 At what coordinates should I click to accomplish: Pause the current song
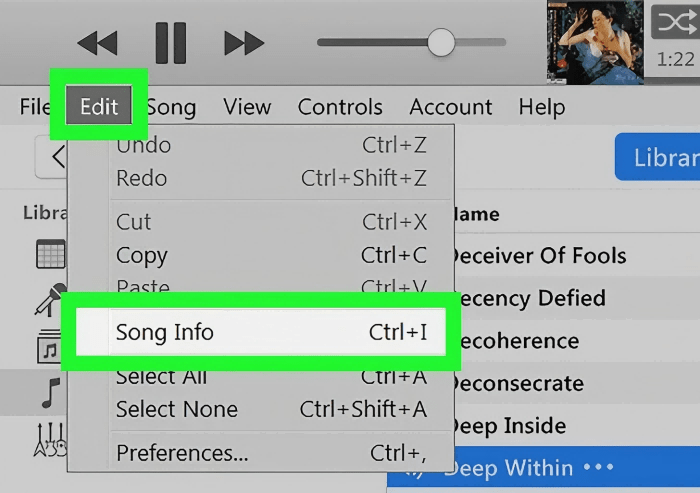[x=170, y=43]
